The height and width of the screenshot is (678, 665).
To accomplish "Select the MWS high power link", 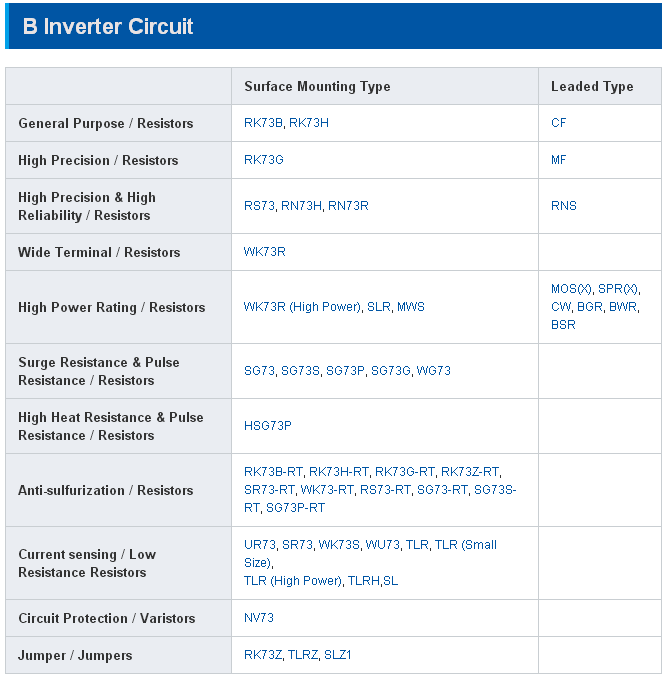I will (411, 307).
